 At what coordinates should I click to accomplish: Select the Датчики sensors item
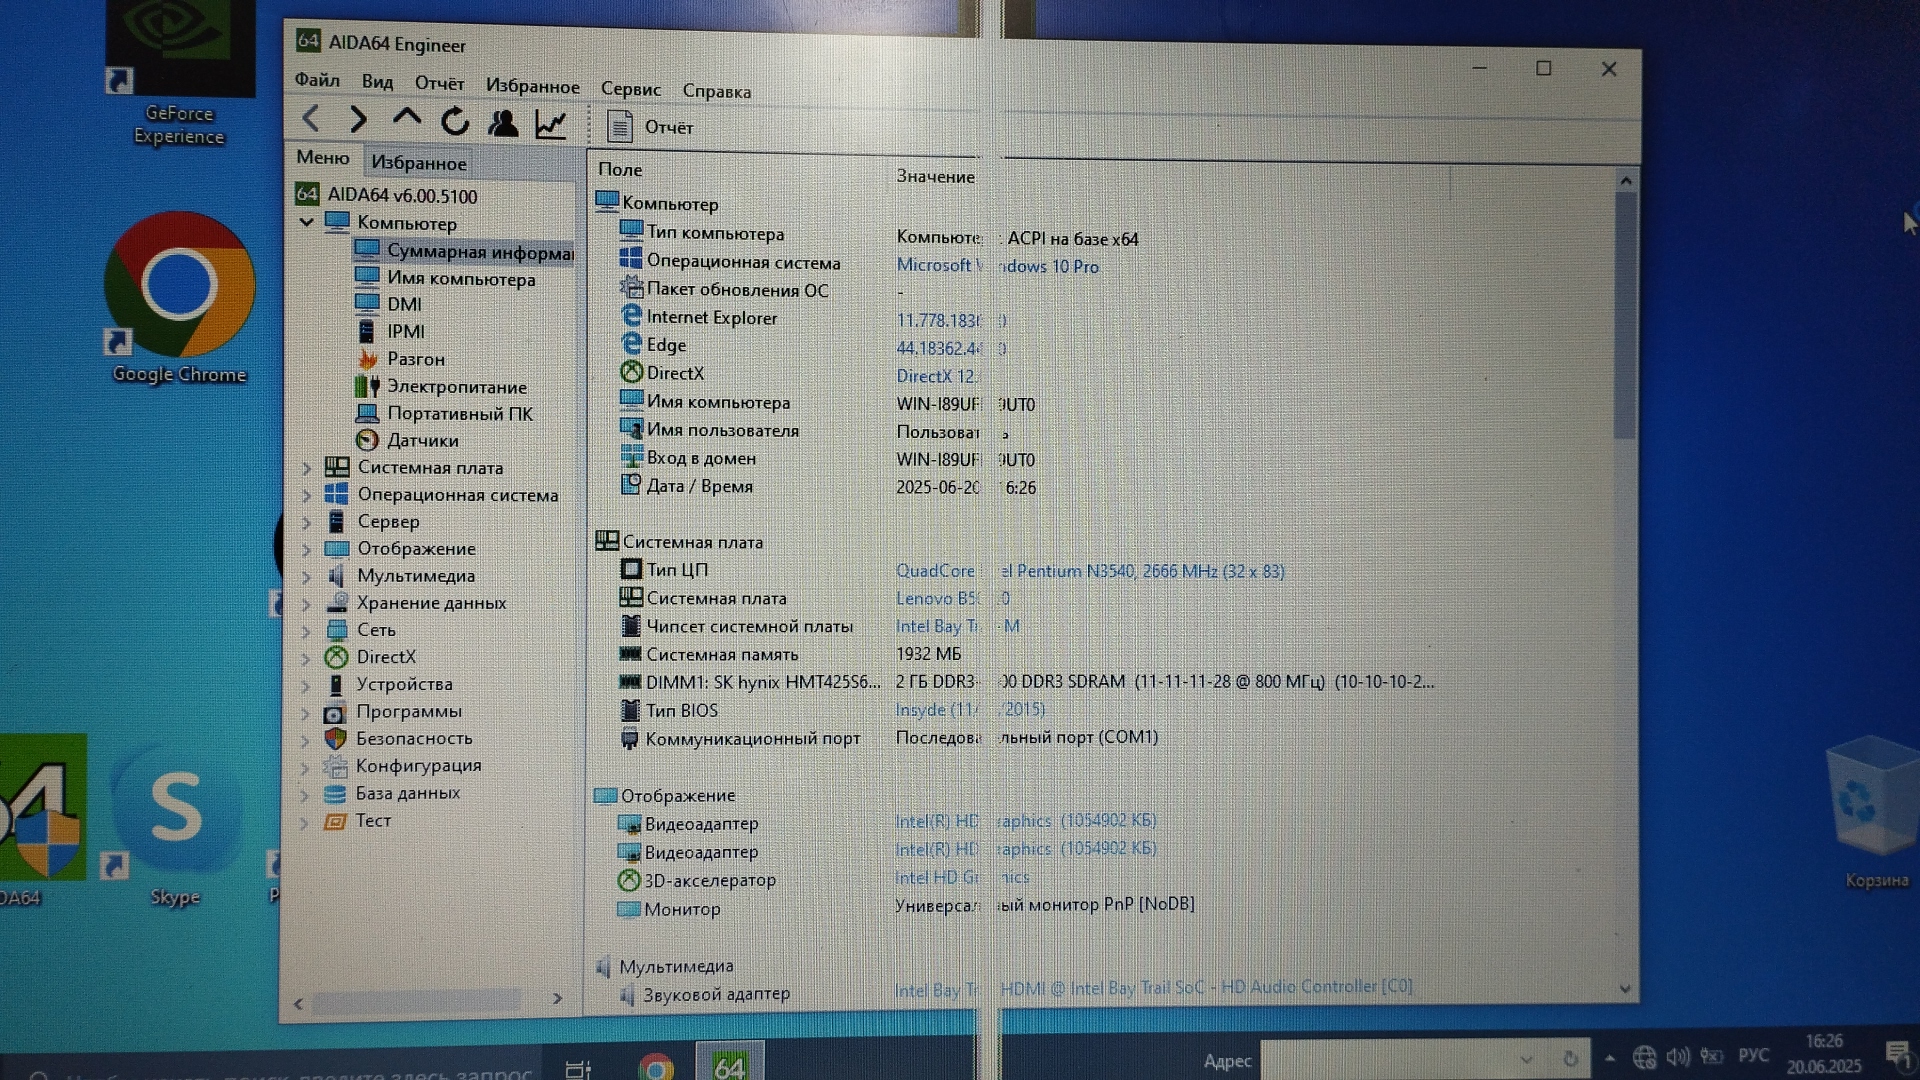(422, 440)
